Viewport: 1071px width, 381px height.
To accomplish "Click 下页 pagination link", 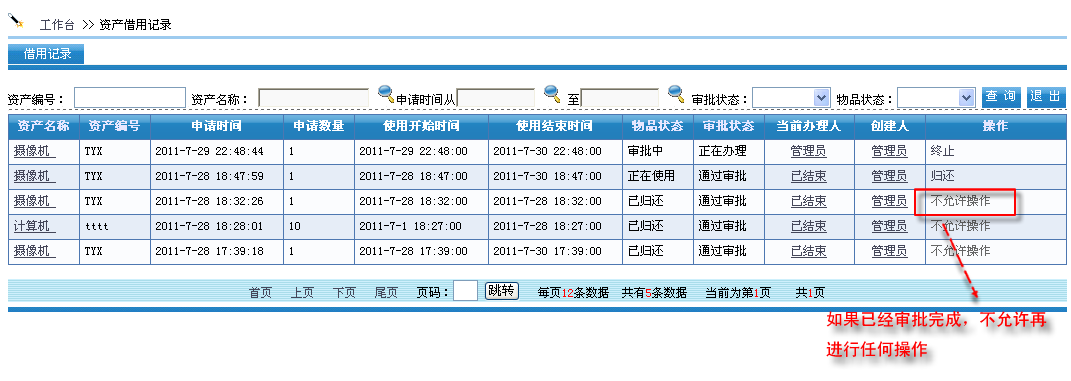I will click(x=344, y=293).
